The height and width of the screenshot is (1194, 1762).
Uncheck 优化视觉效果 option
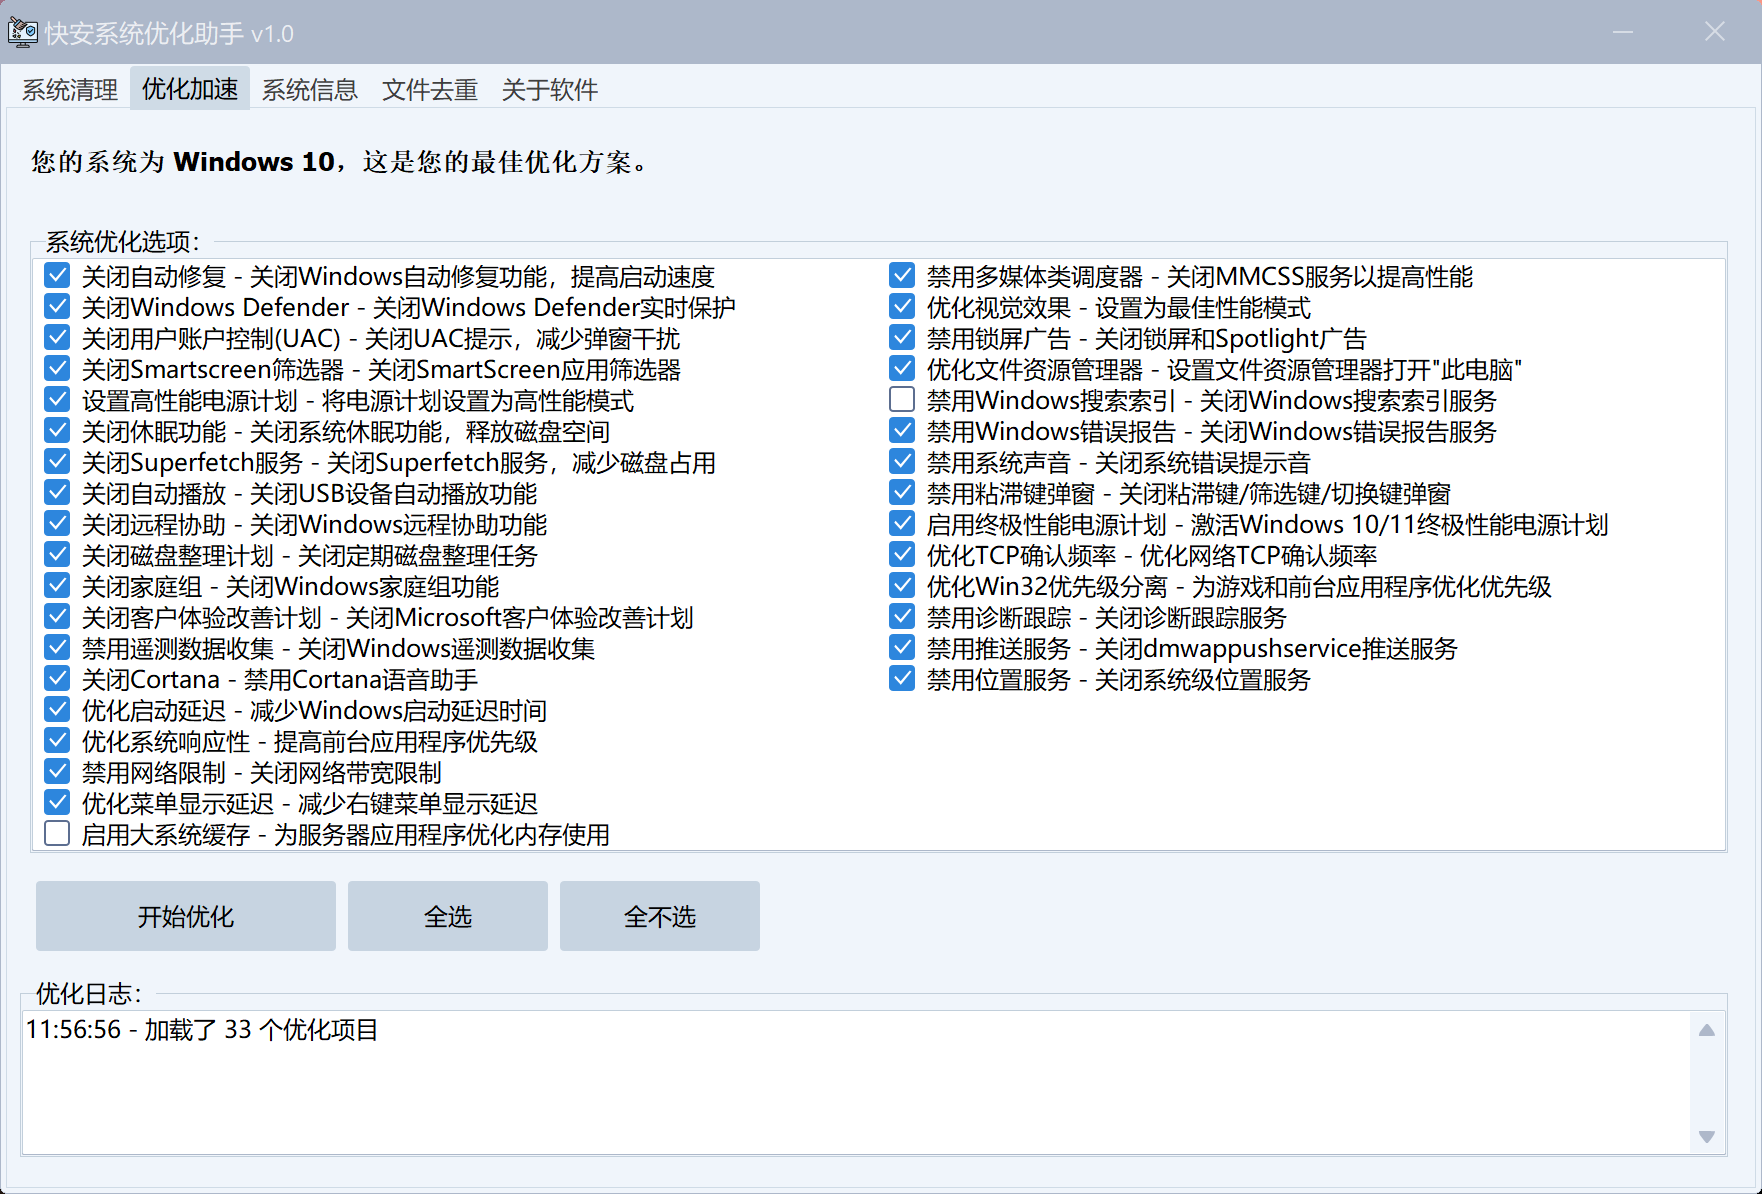(902, 307)
